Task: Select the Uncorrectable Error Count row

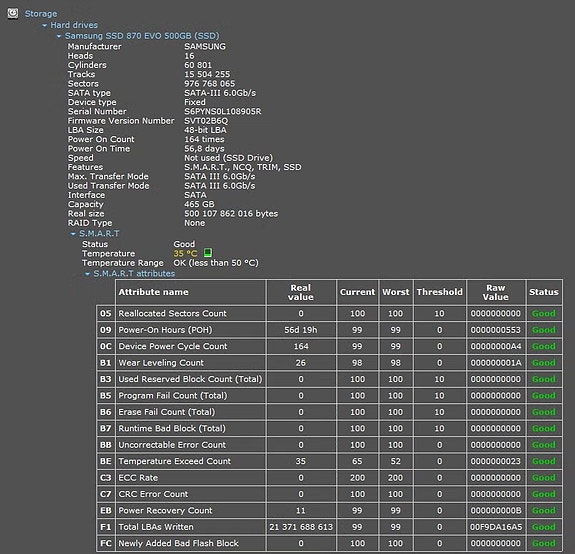Action: [329, 445]
